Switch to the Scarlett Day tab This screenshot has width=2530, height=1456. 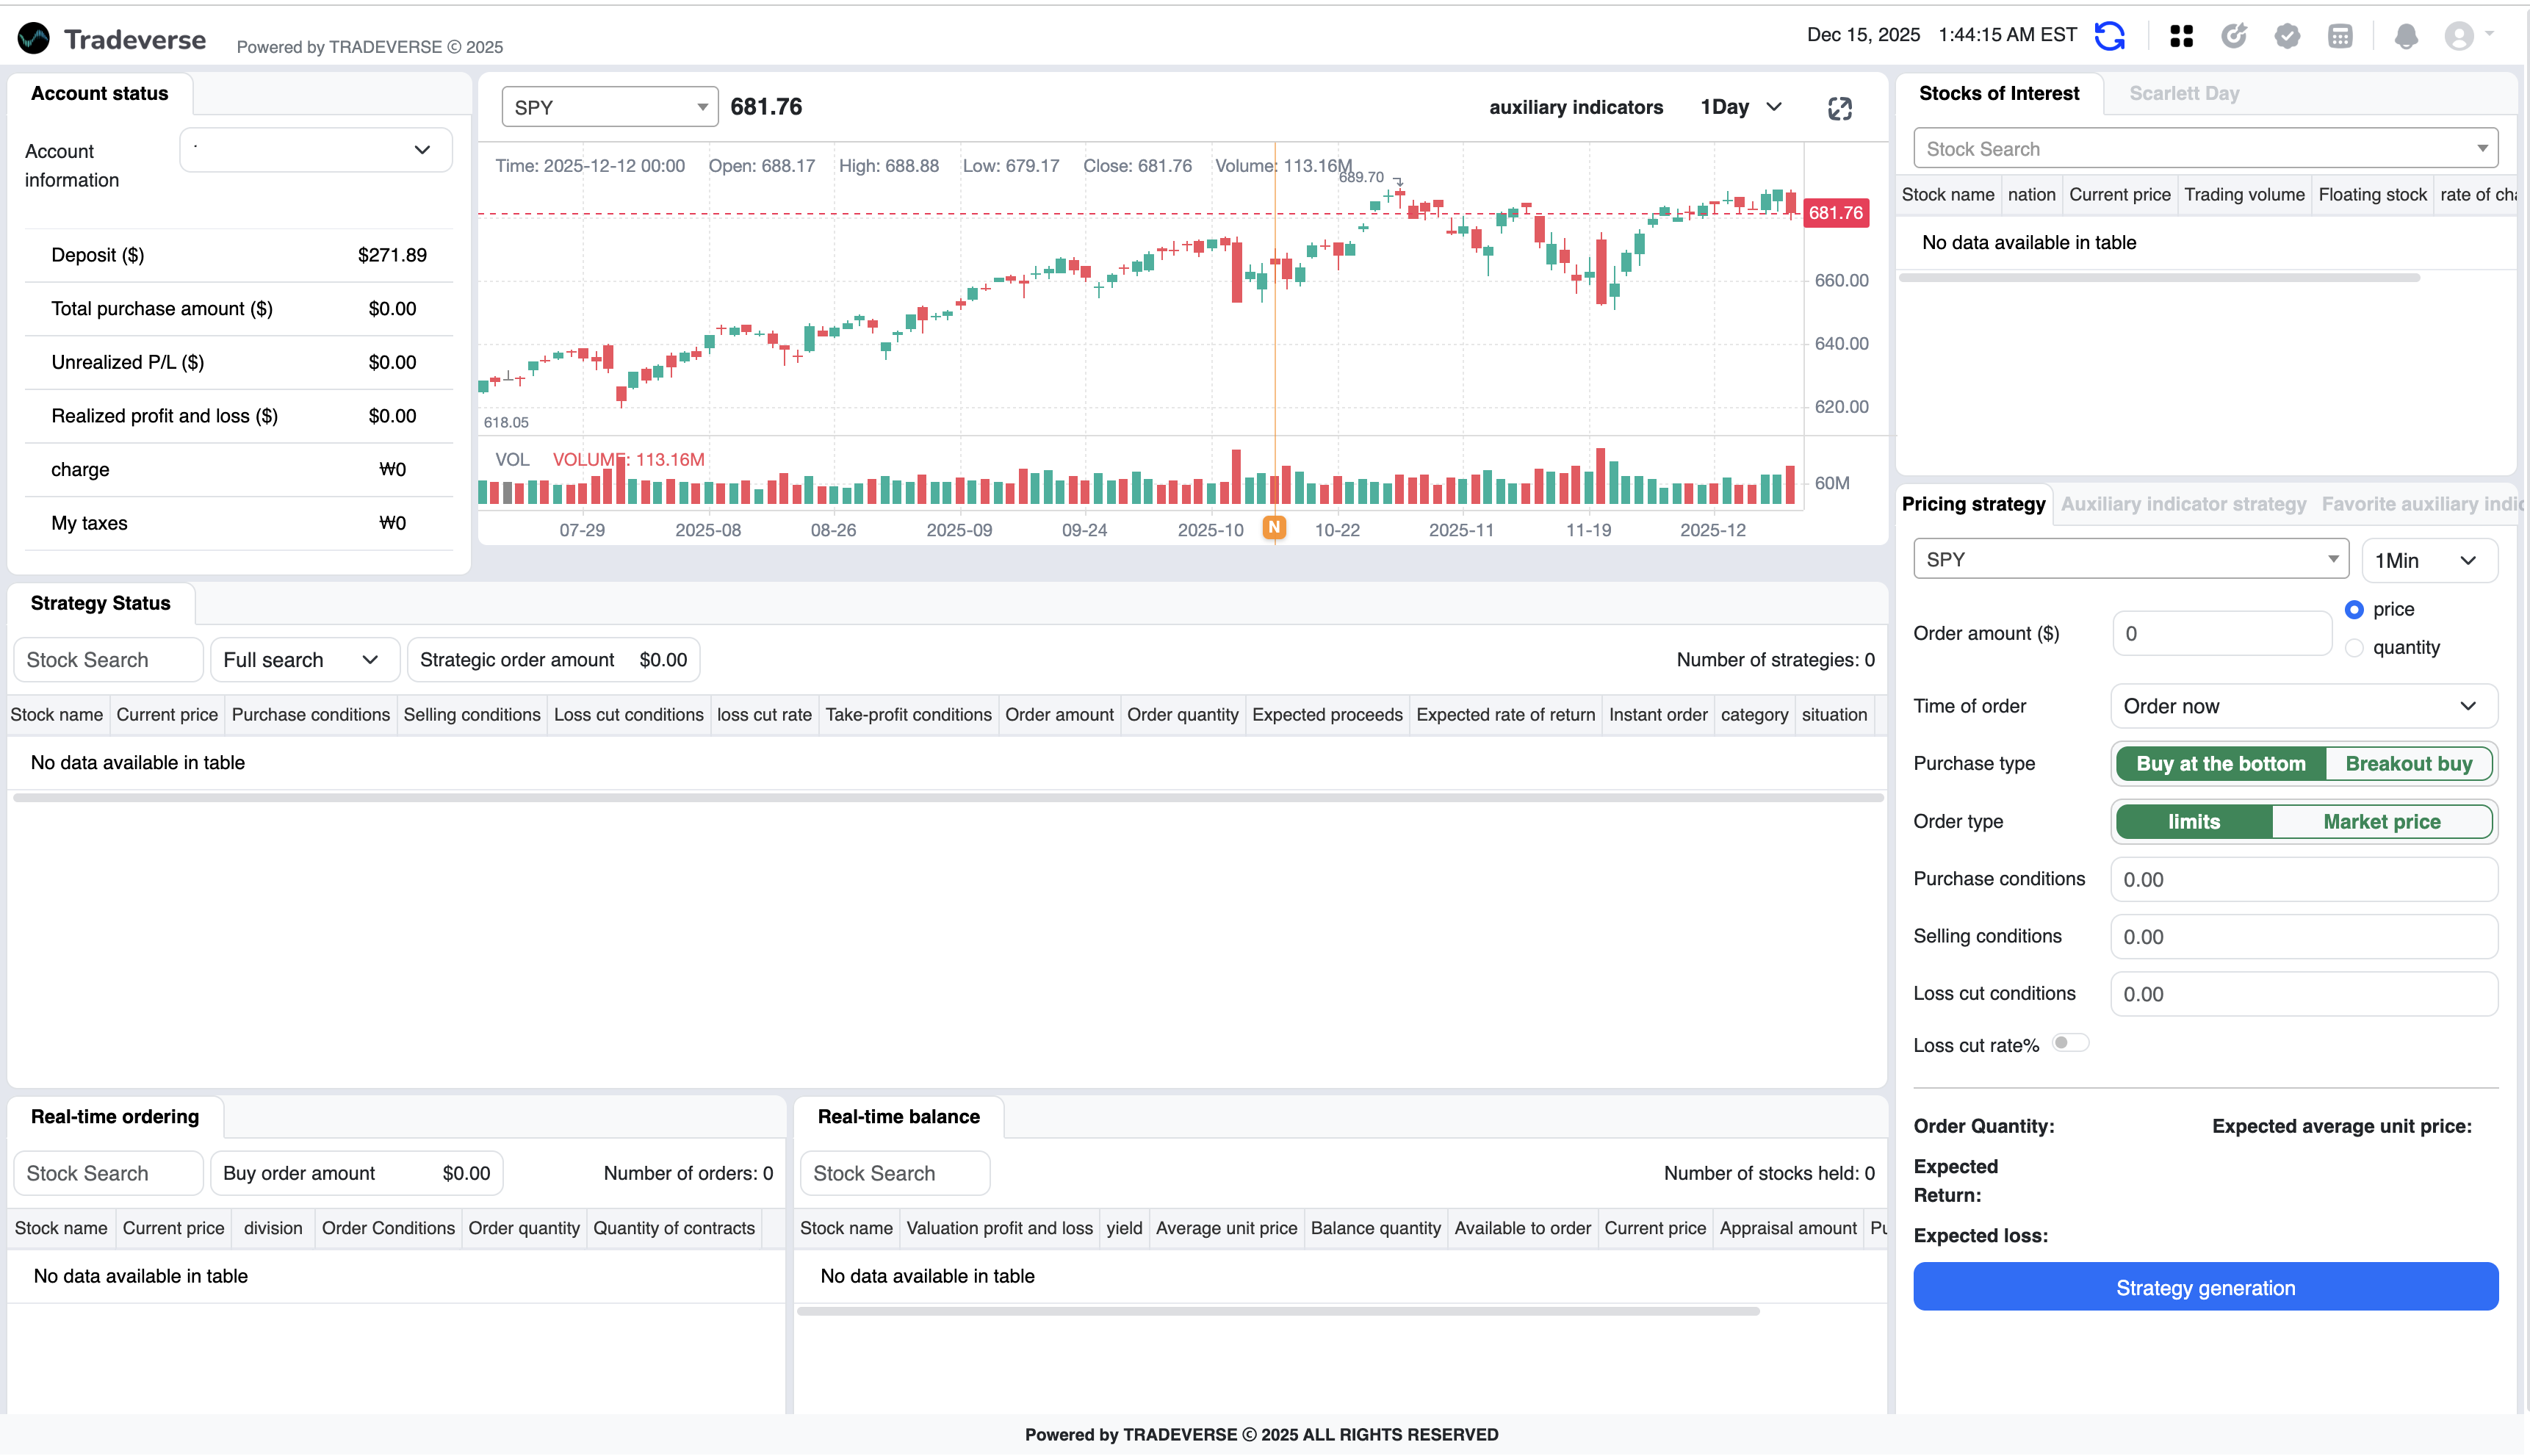2184,93
